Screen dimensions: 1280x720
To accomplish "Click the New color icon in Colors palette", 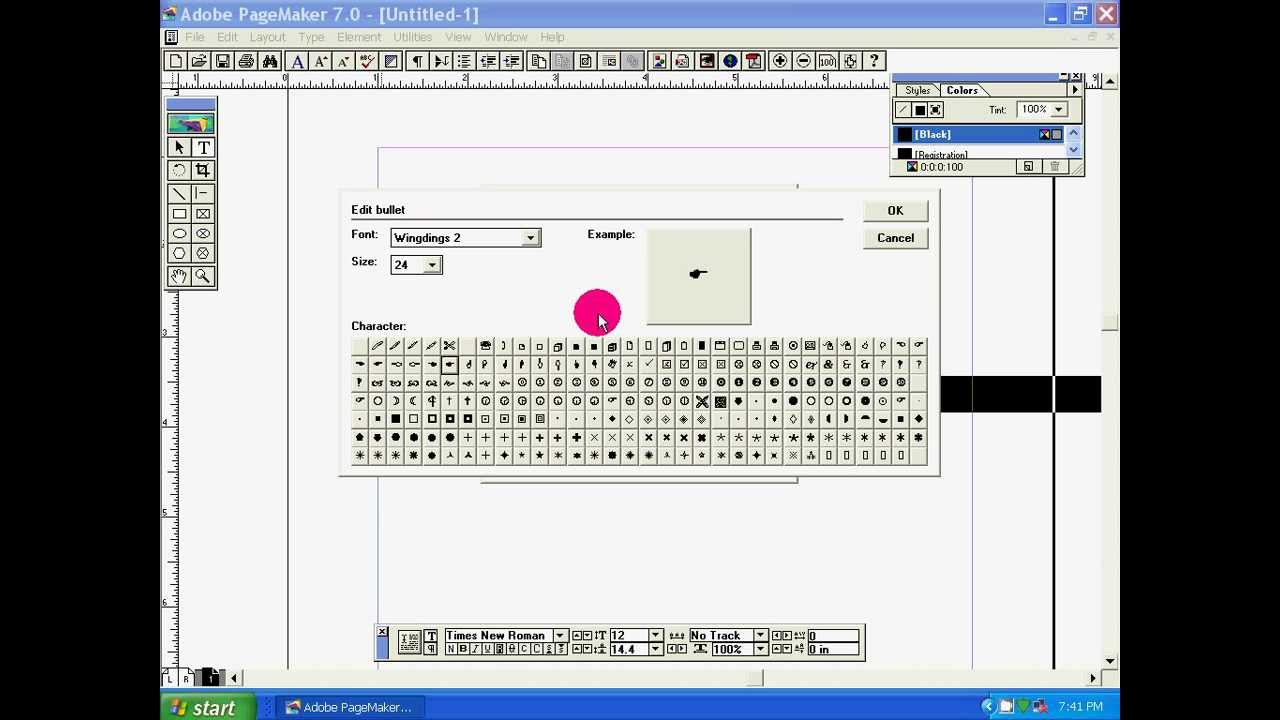I will pyautogui.click(x=1028, y=167).
